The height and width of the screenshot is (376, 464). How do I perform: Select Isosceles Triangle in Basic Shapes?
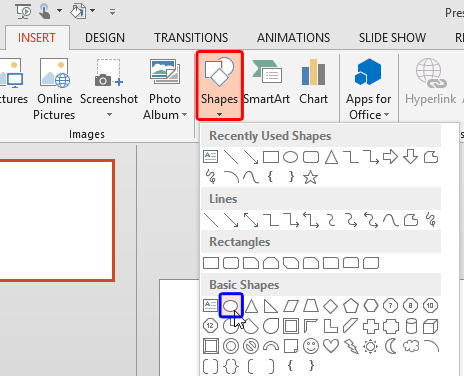tap(251, 306)
